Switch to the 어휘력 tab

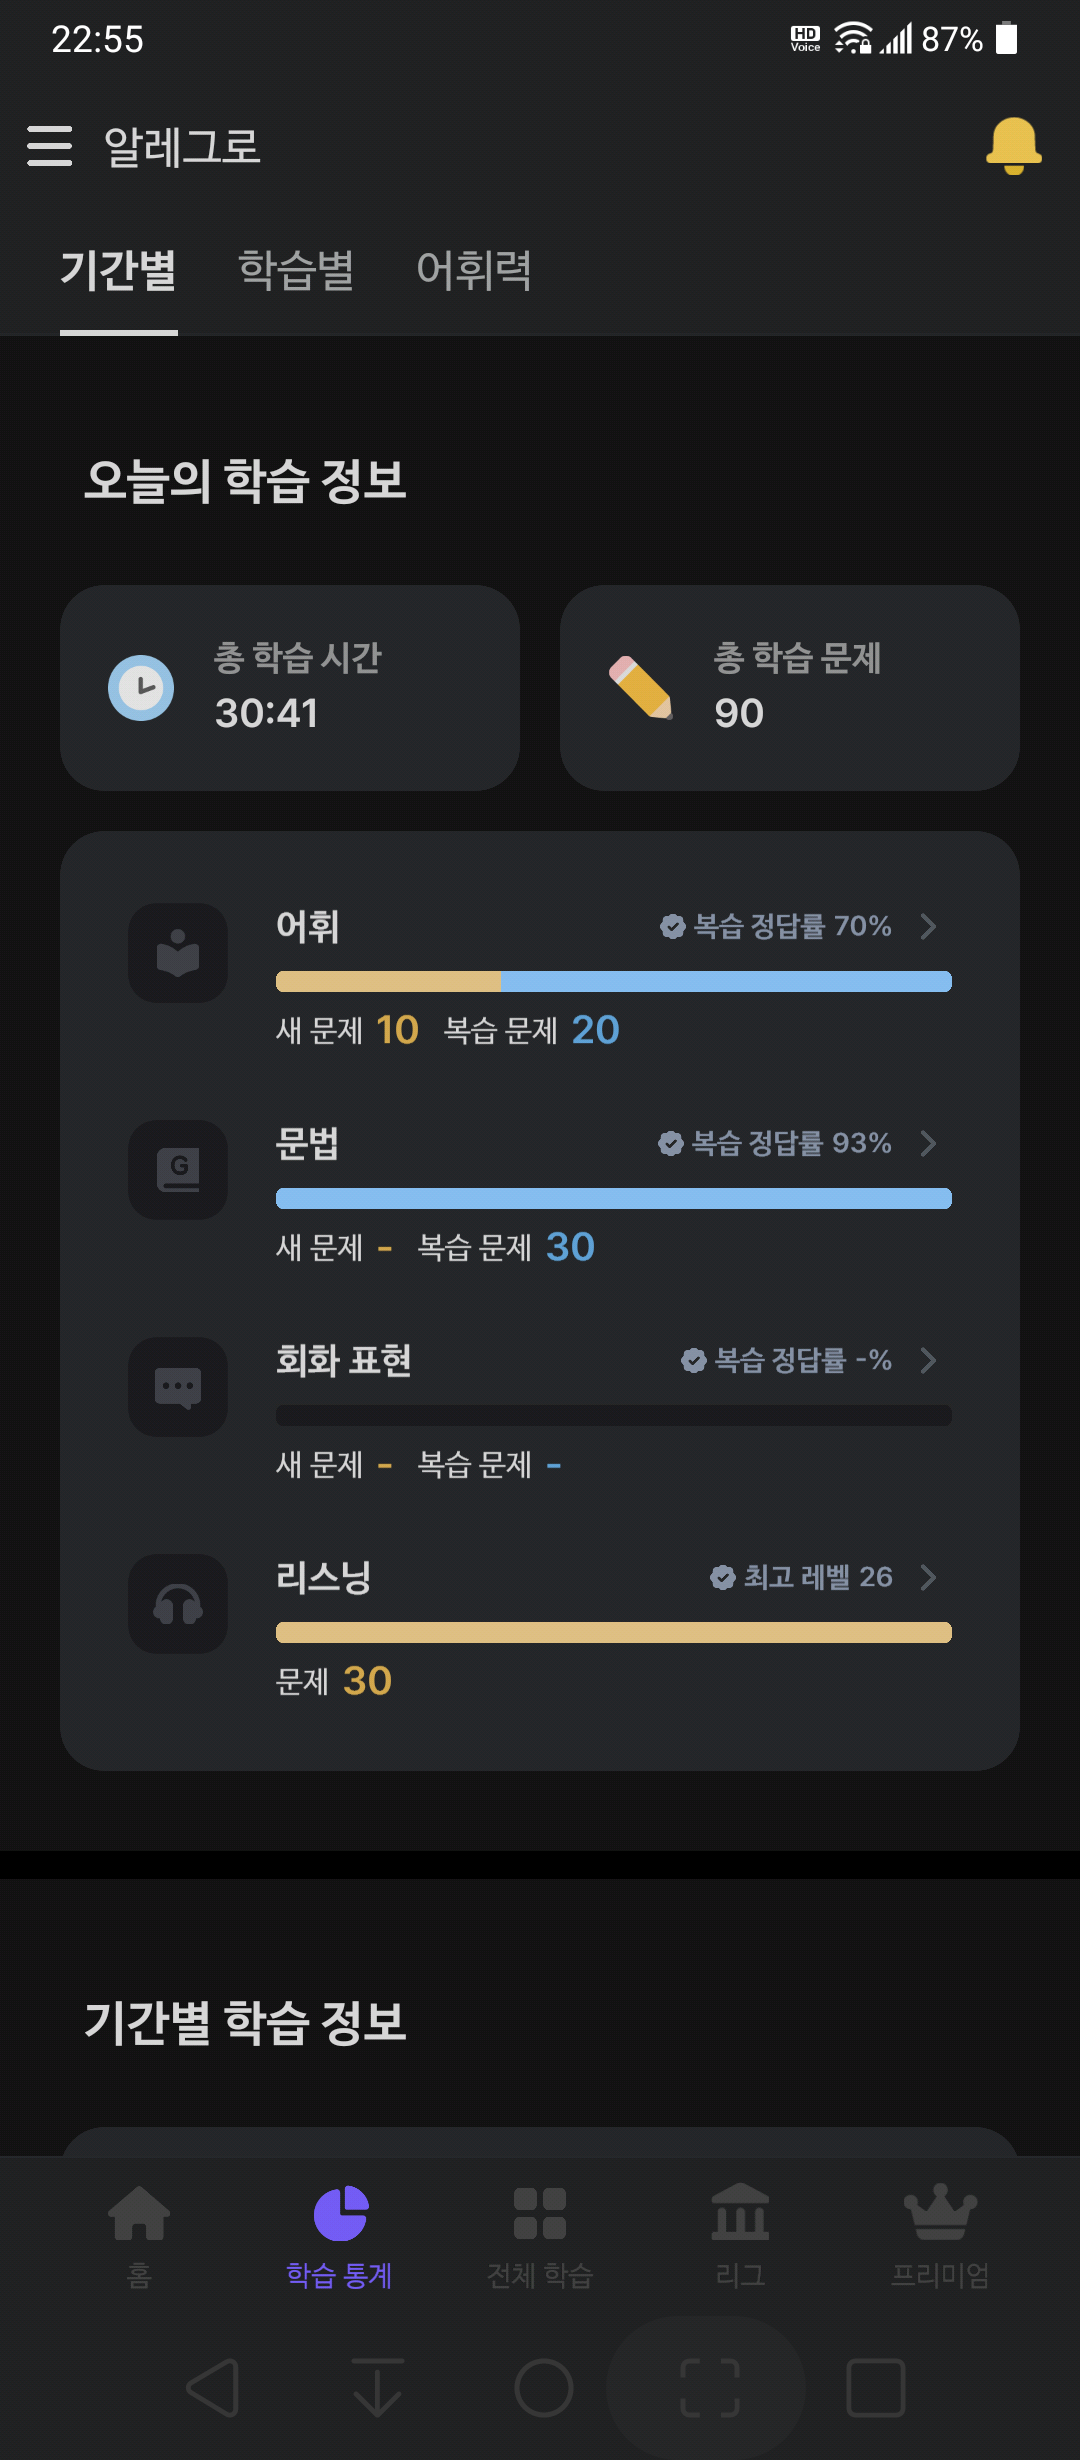tap(474, 270)
